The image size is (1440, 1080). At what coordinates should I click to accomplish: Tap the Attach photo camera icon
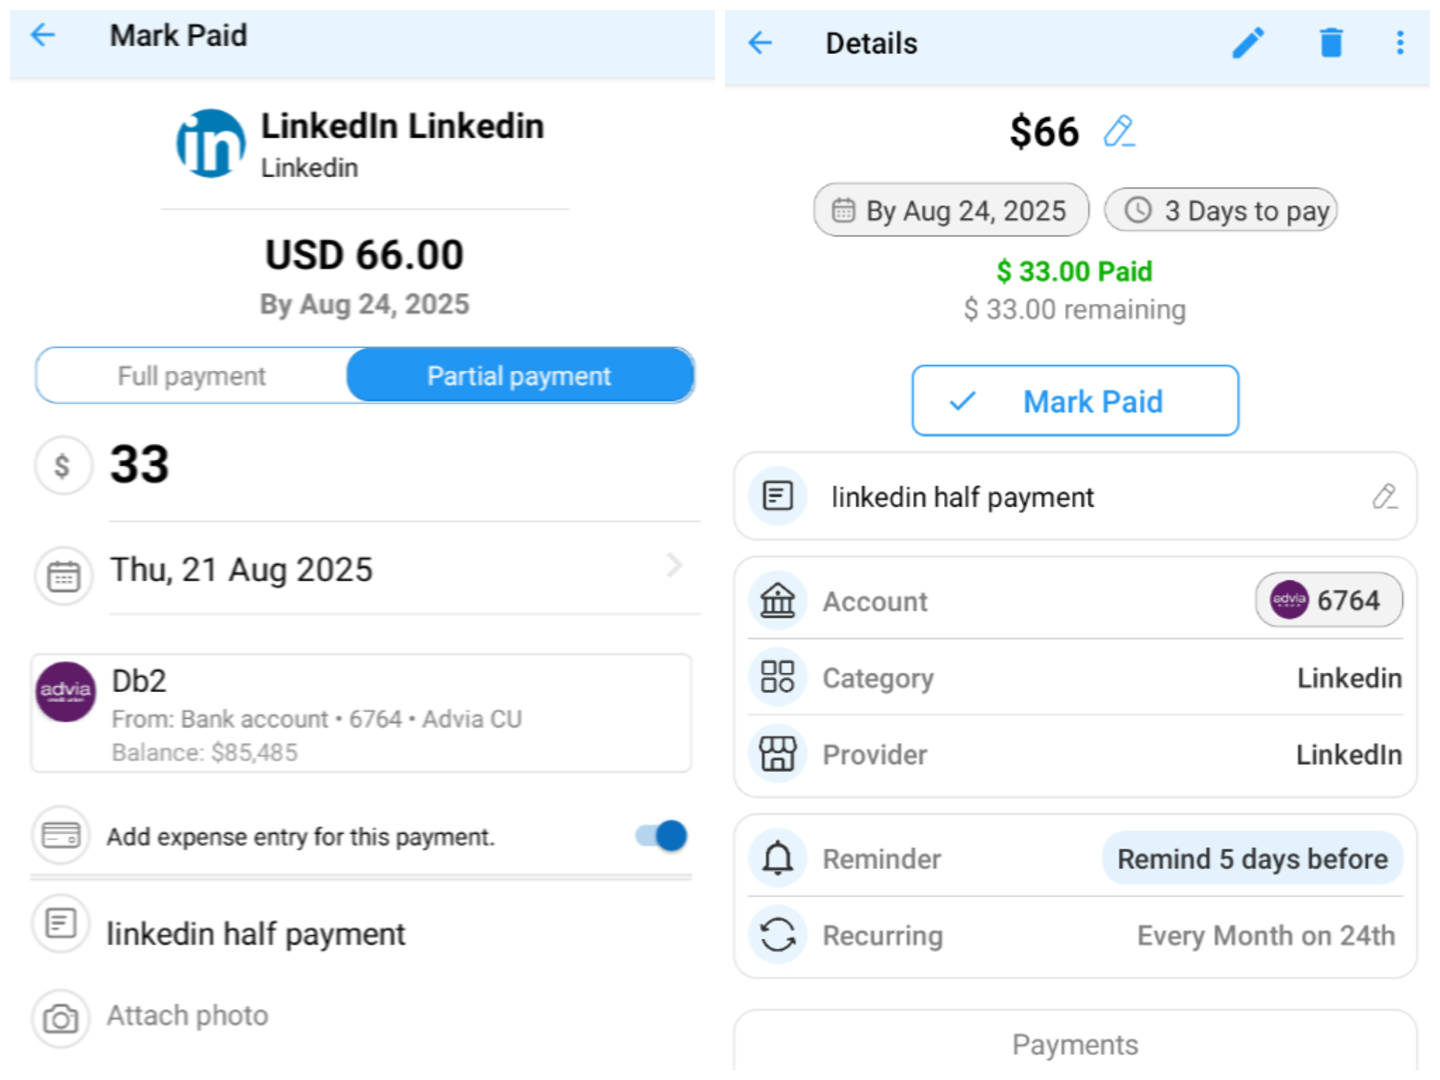[x=61, y=1018]
